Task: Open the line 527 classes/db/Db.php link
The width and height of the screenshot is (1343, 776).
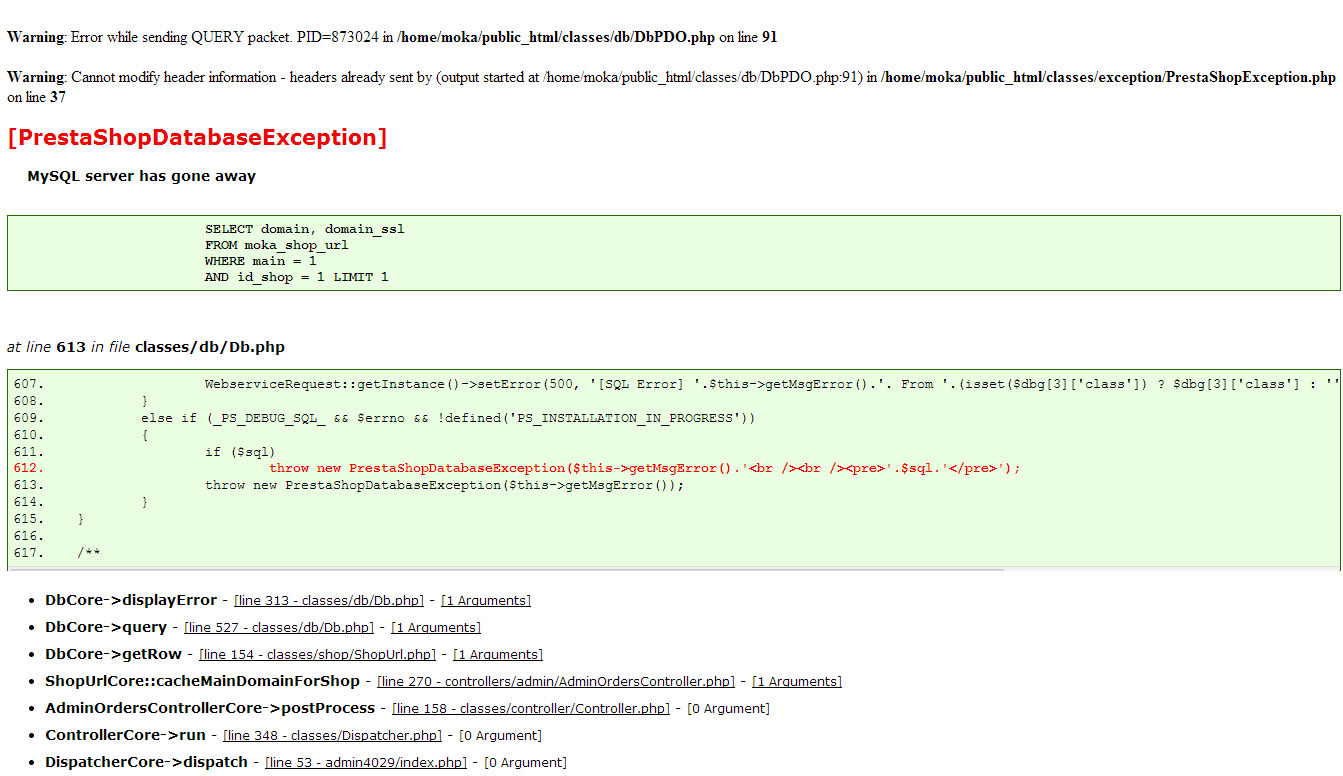Action: 279,628
